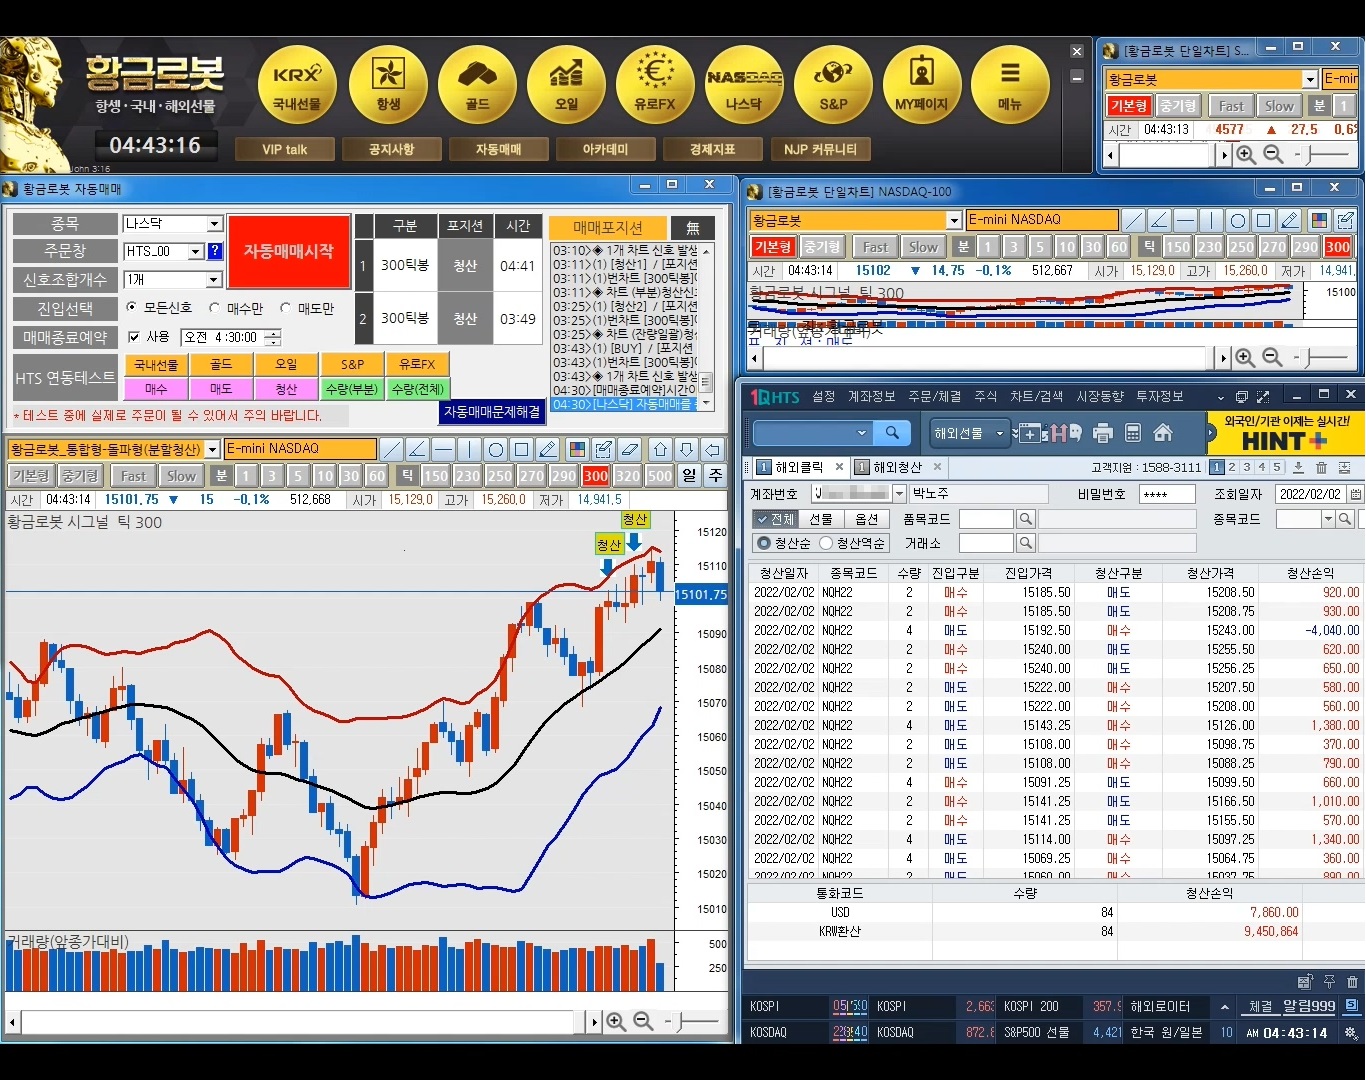The width and height of the screenshot is (1366, 1080).
Task: Select horizontal line tool in main chart toolbar
Action: [x=444, y=449]
